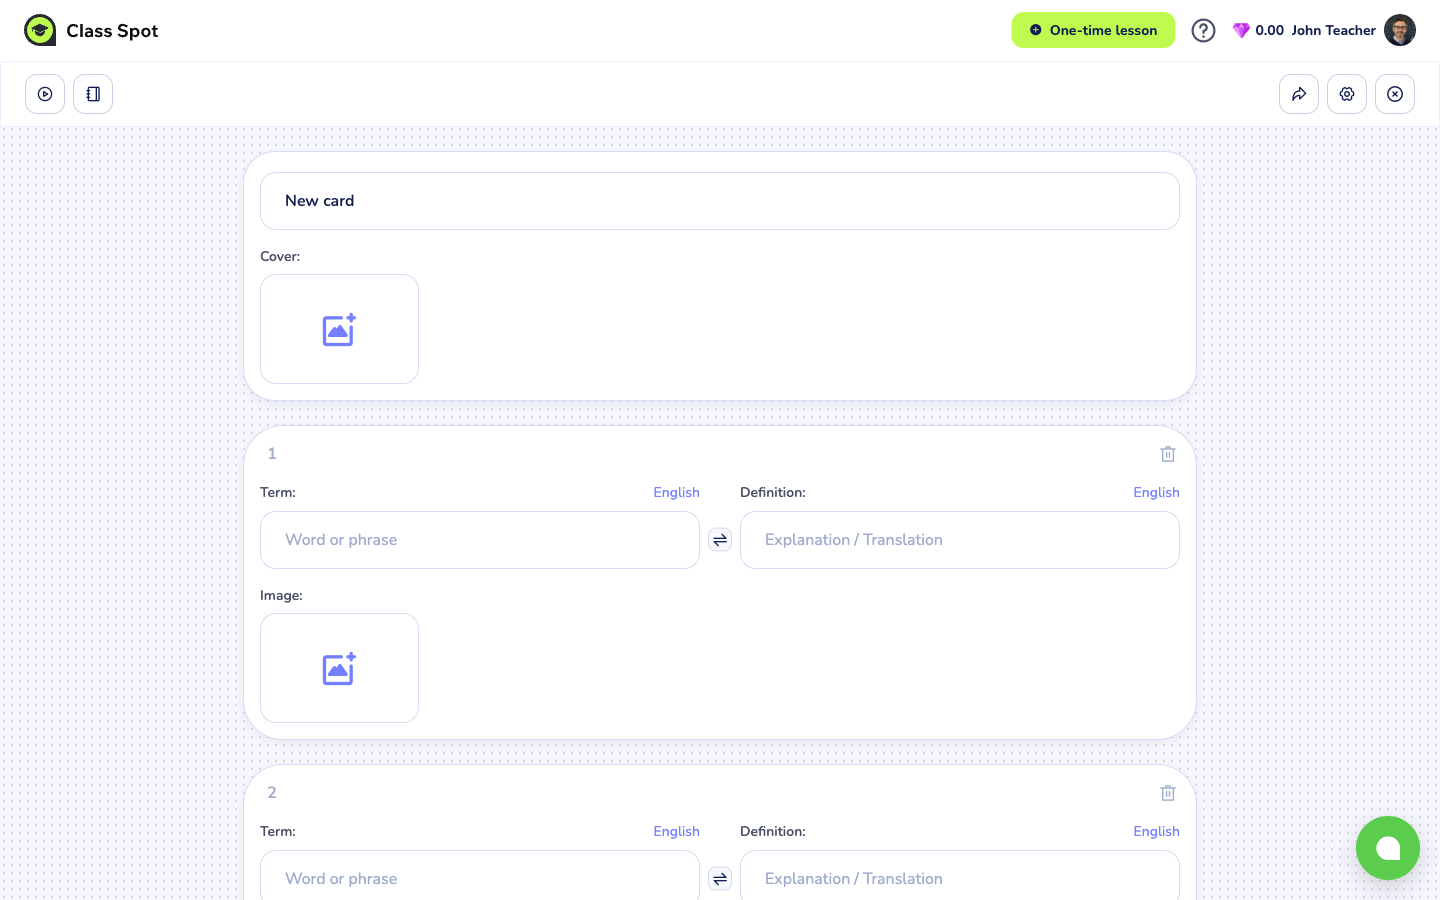Open the help question mark icon
This screenshot has width=1440, height=900.
point(1203,30)
